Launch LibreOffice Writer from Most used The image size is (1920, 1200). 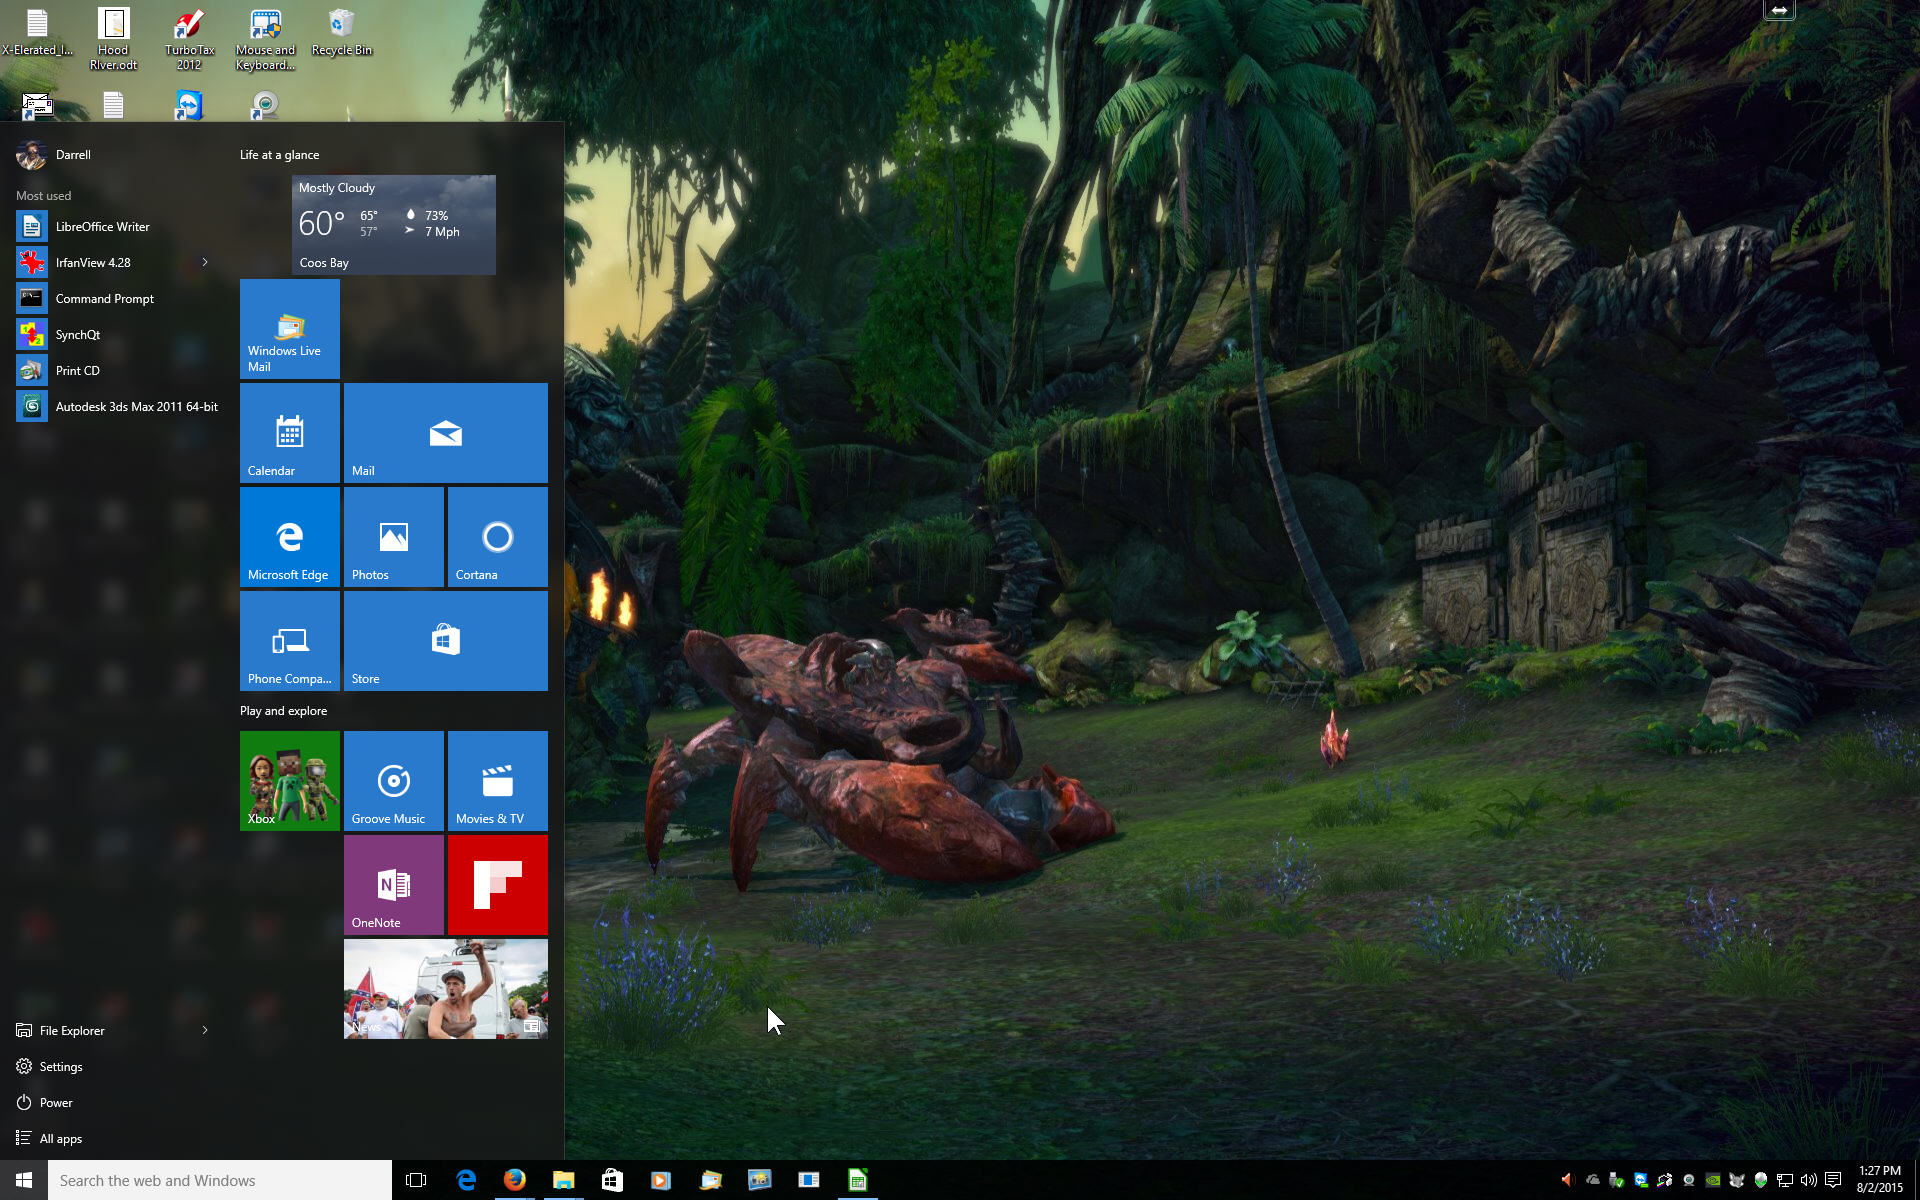102,226
